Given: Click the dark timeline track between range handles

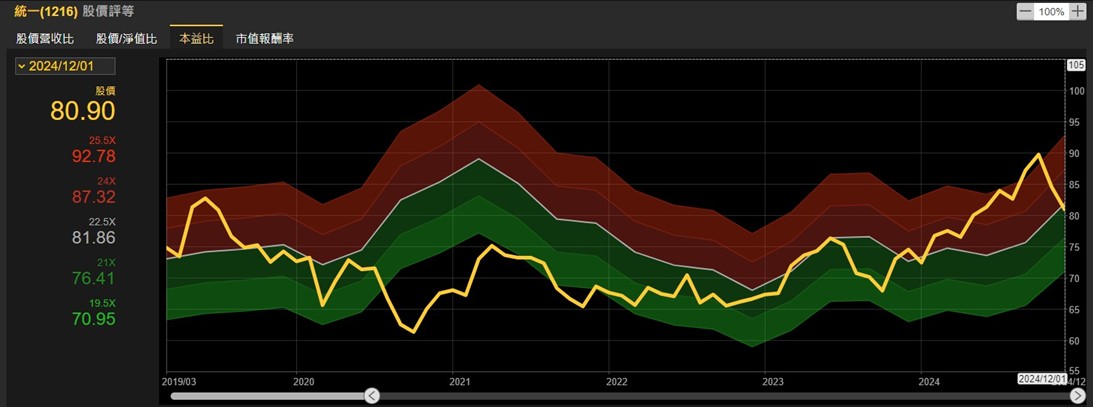Looking at the screenshot, I should (720, 396).
